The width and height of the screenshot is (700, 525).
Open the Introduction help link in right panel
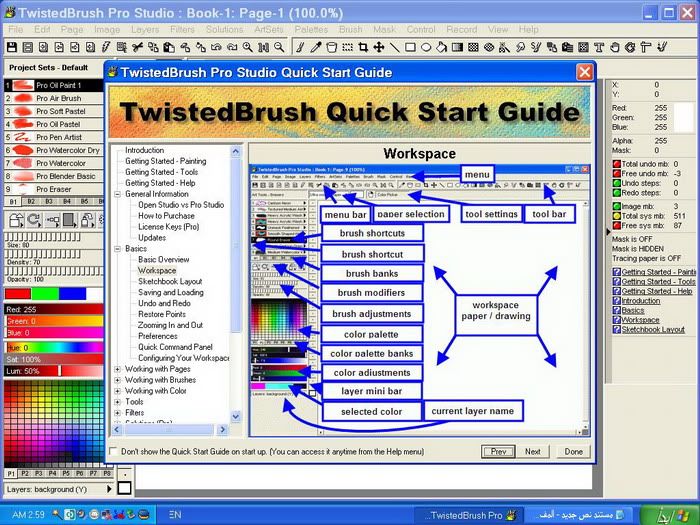pyautogui.click(x=641, y=301)
